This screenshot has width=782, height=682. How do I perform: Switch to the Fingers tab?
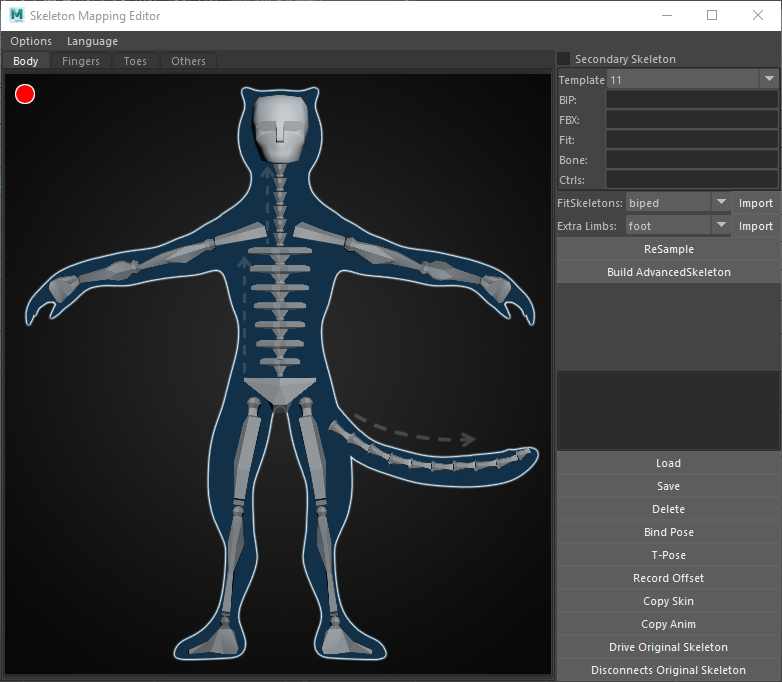pyautogui.click(x=81, y=61)
